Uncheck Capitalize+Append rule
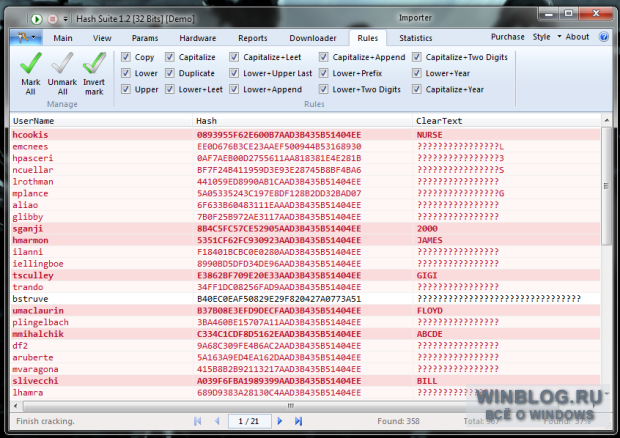The image size is (620, 438). coord(323,57)
